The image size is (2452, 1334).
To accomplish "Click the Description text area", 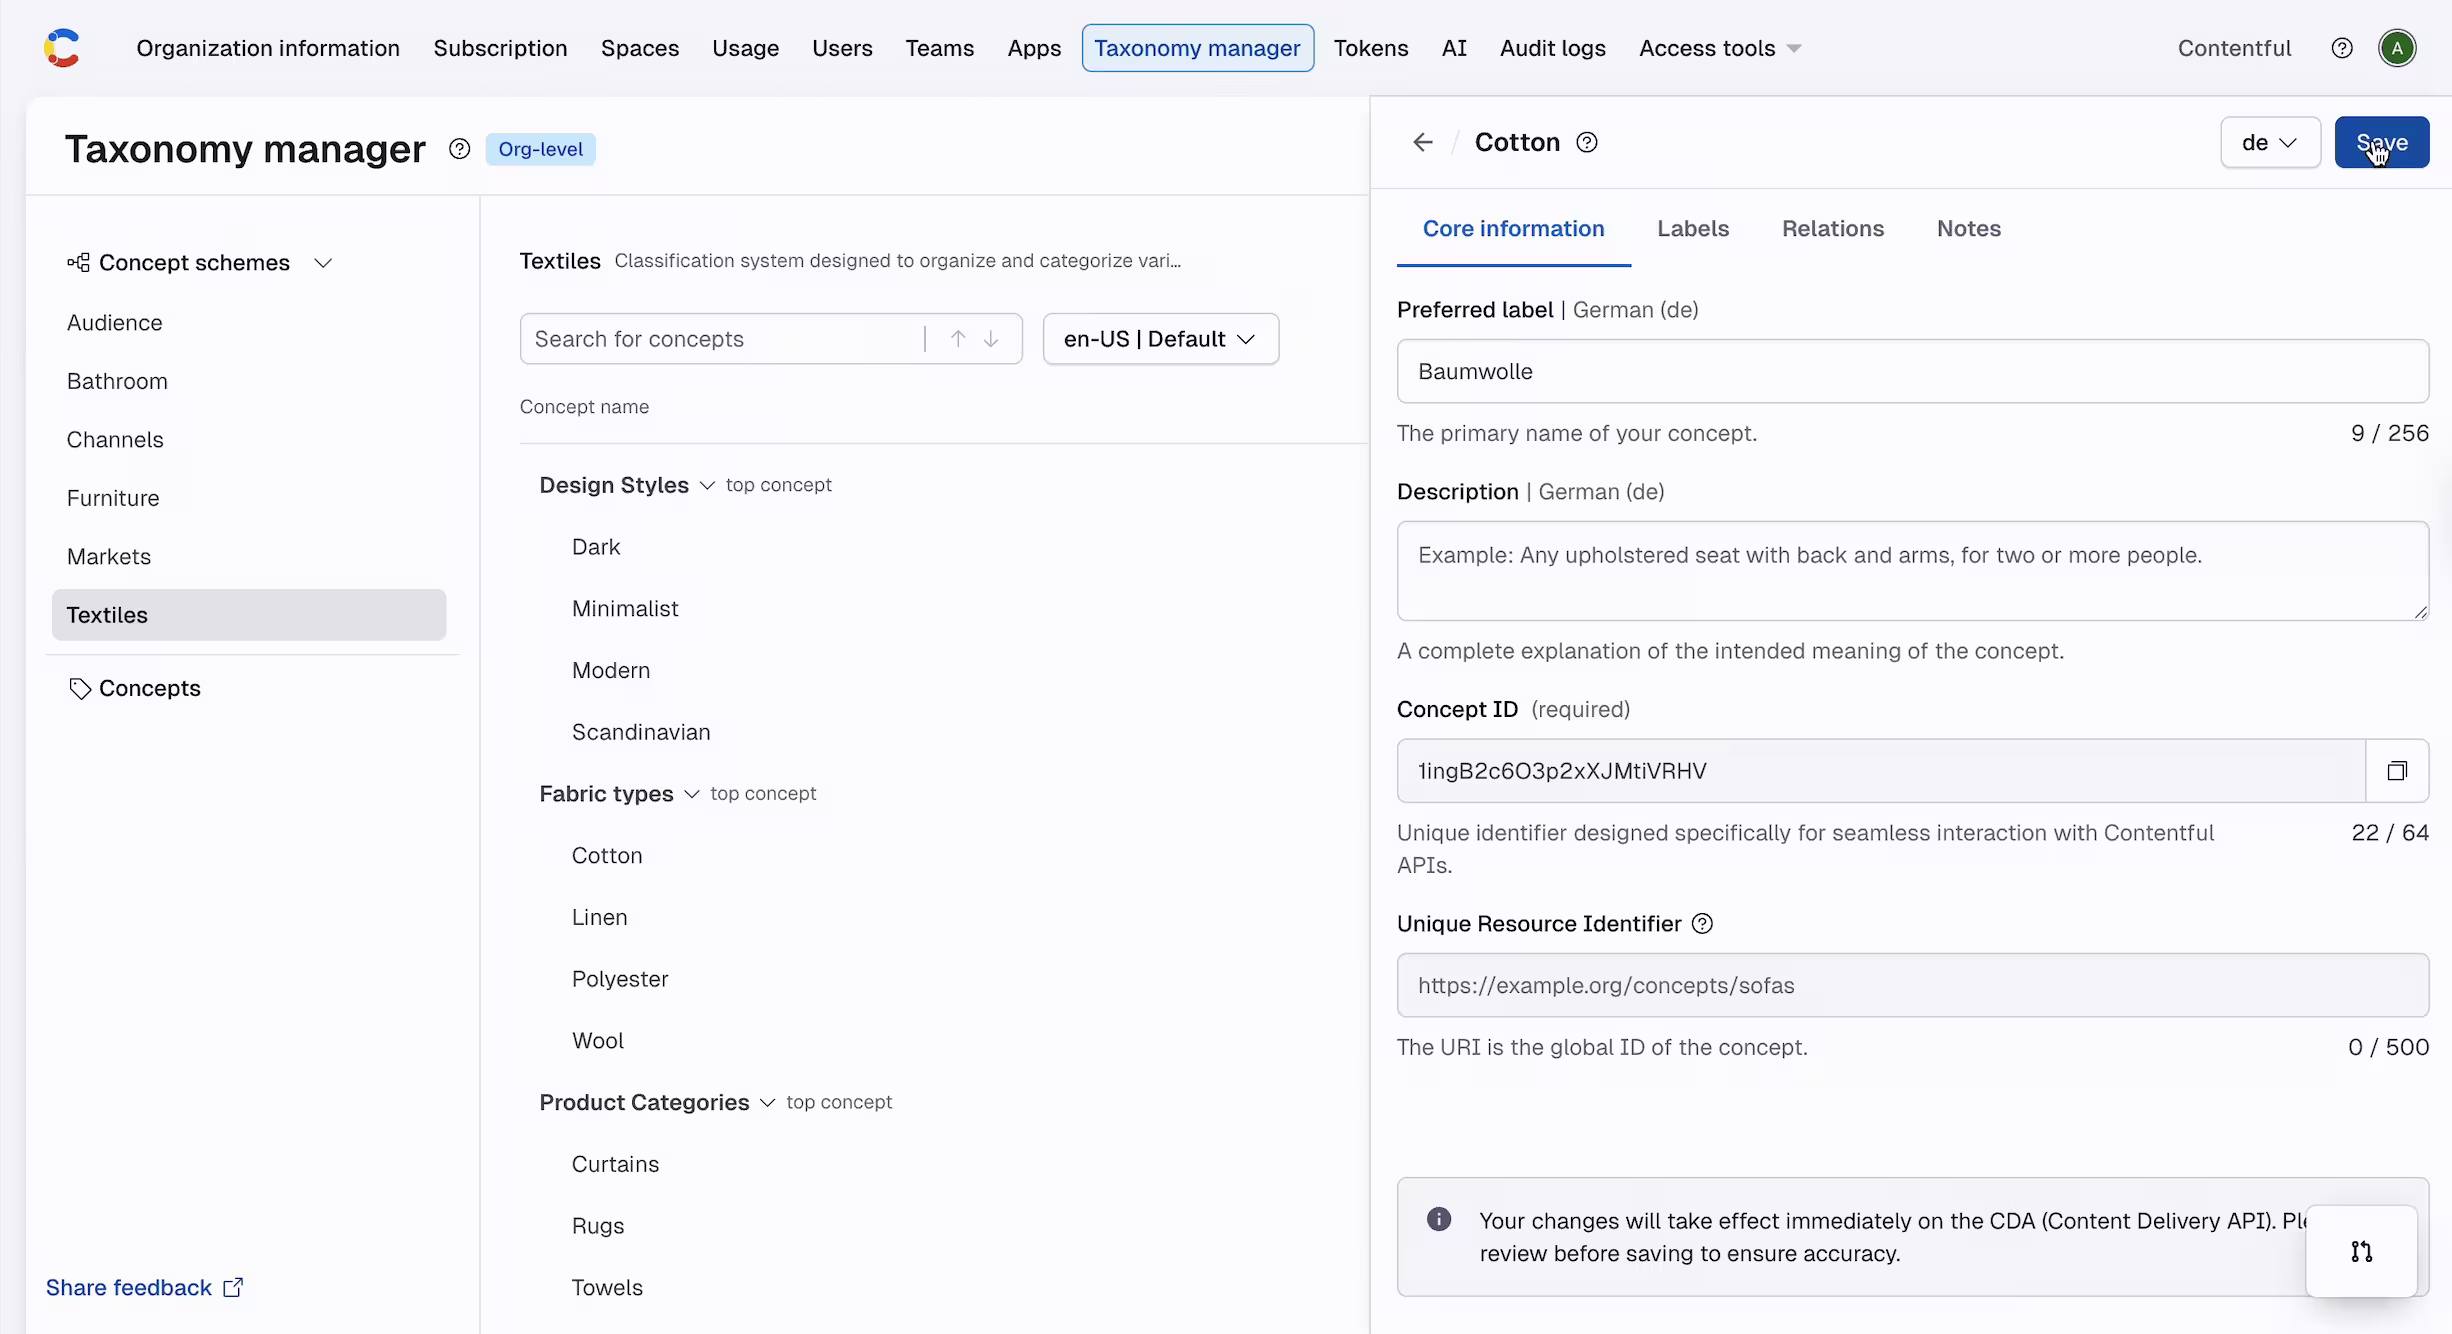I will pyautogui.click(x=1912, y=571).
